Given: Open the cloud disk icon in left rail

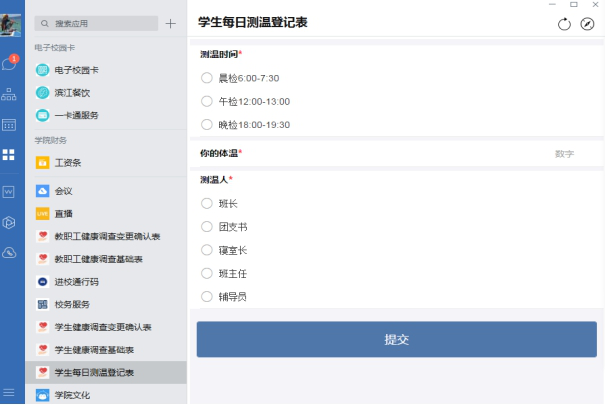Looking at the screenshot, I should tap(10, 252).
